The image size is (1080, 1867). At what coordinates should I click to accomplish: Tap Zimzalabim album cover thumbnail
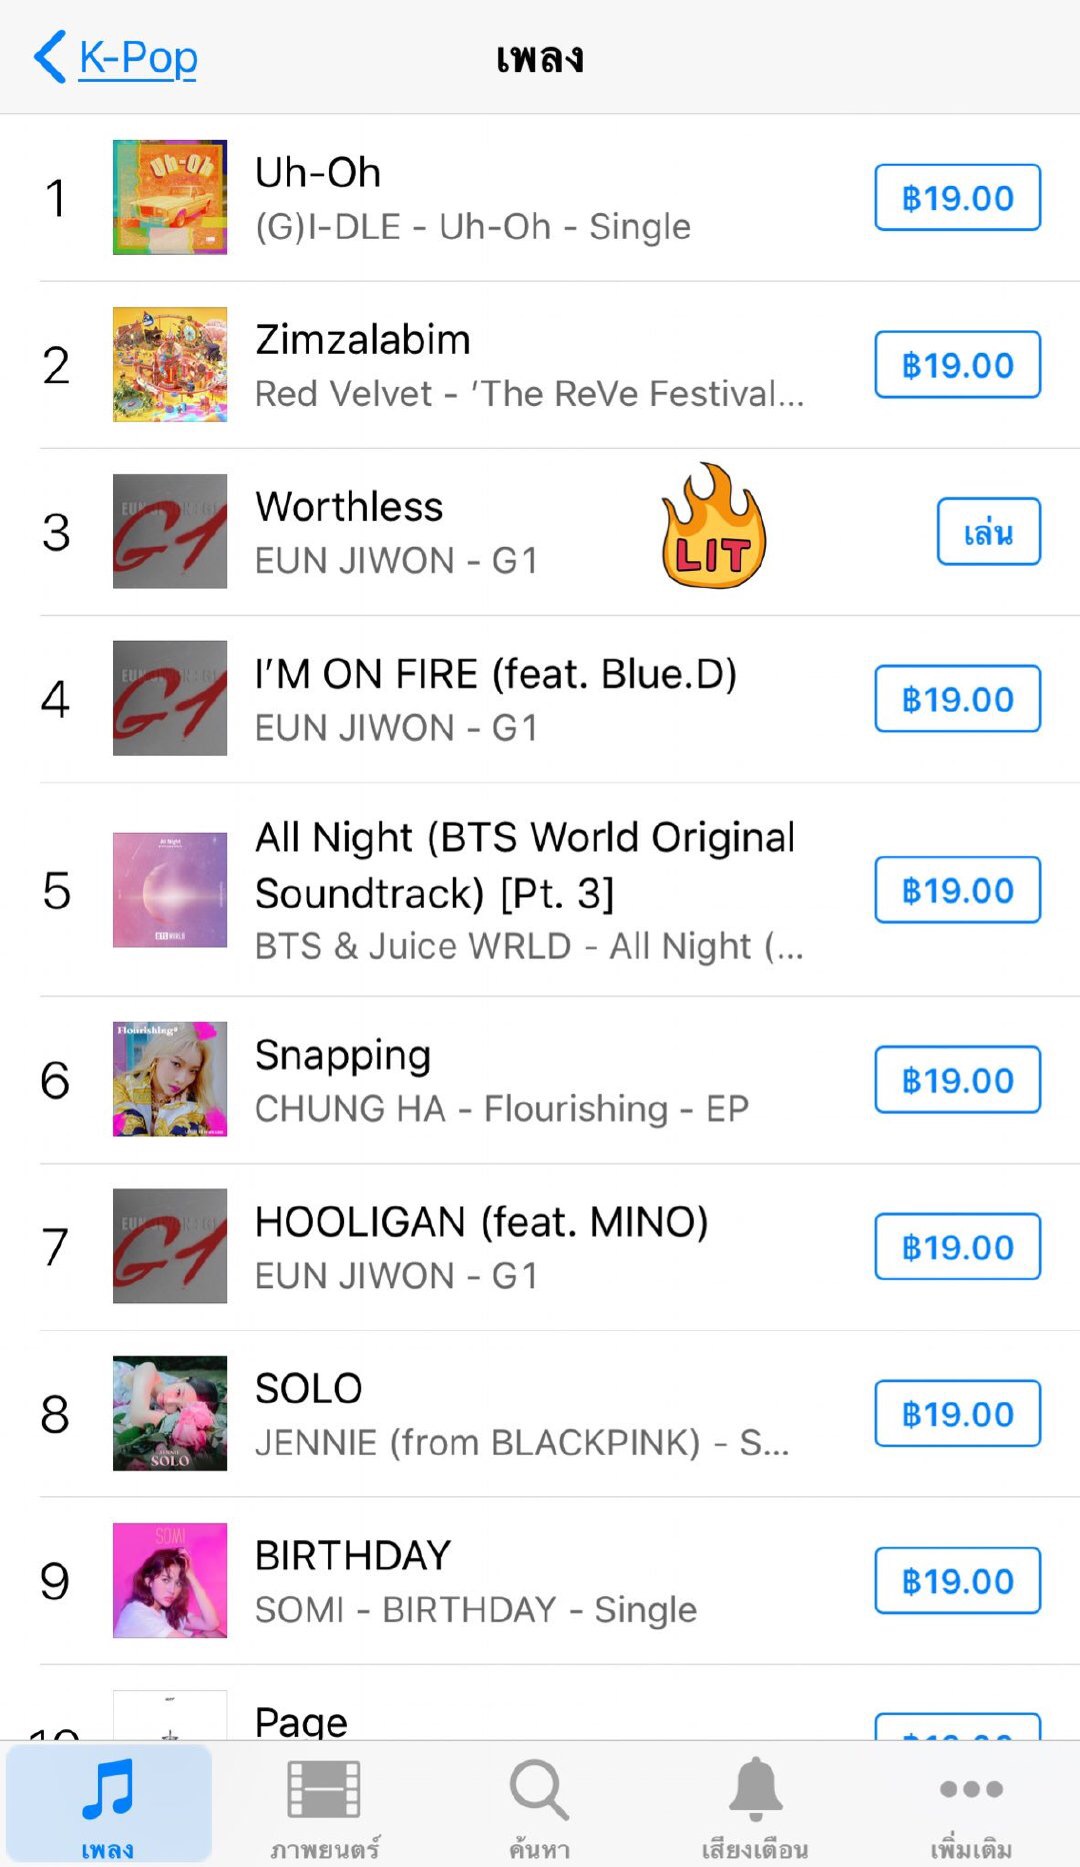(170, 364)
